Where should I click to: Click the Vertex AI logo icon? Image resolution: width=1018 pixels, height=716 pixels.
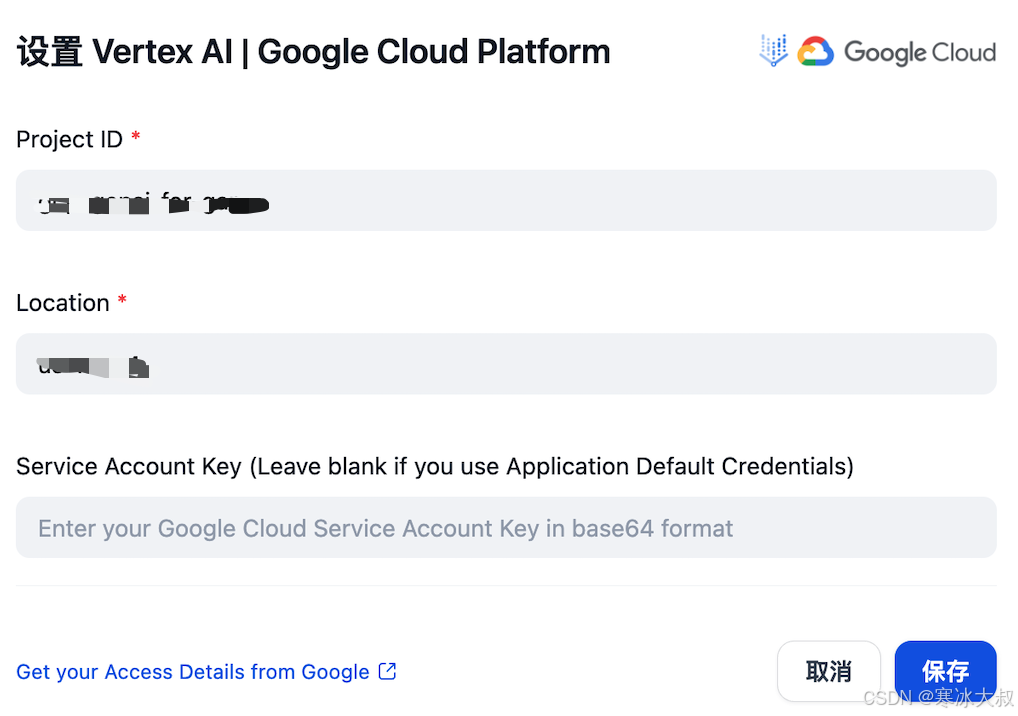tap(773, 51)
